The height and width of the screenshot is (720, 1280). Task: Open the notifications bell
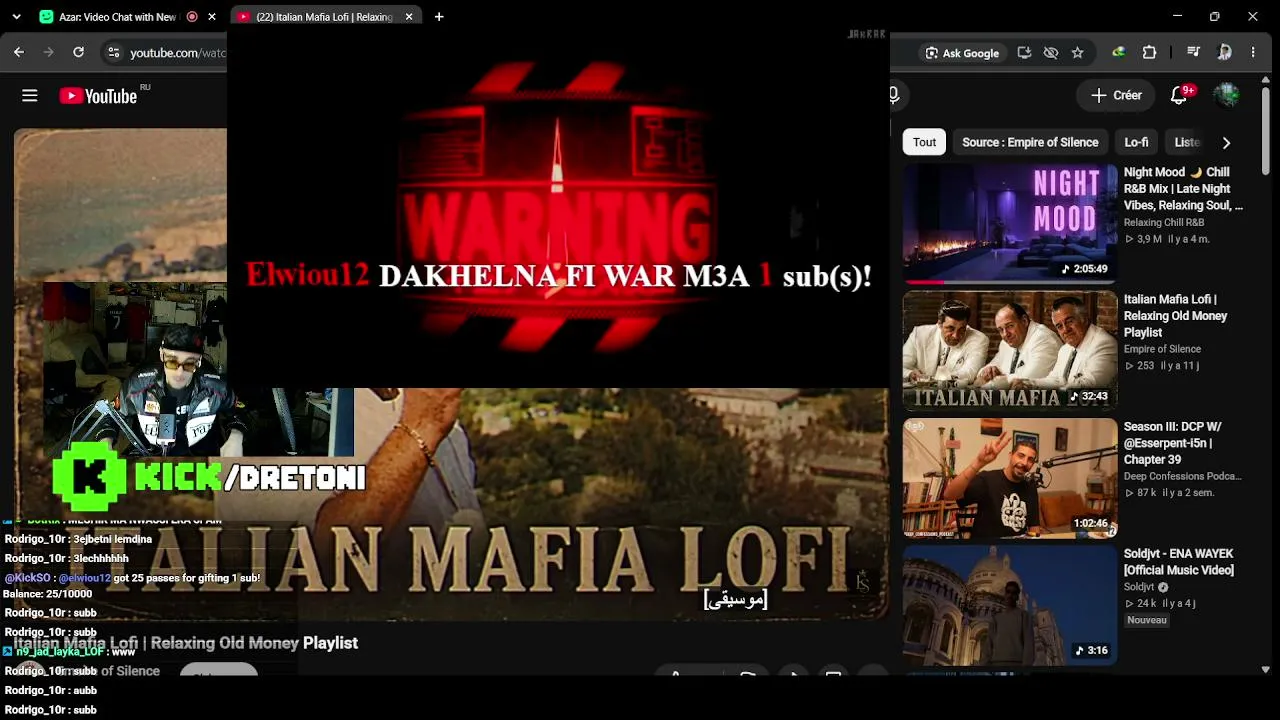coord(1179,96)
